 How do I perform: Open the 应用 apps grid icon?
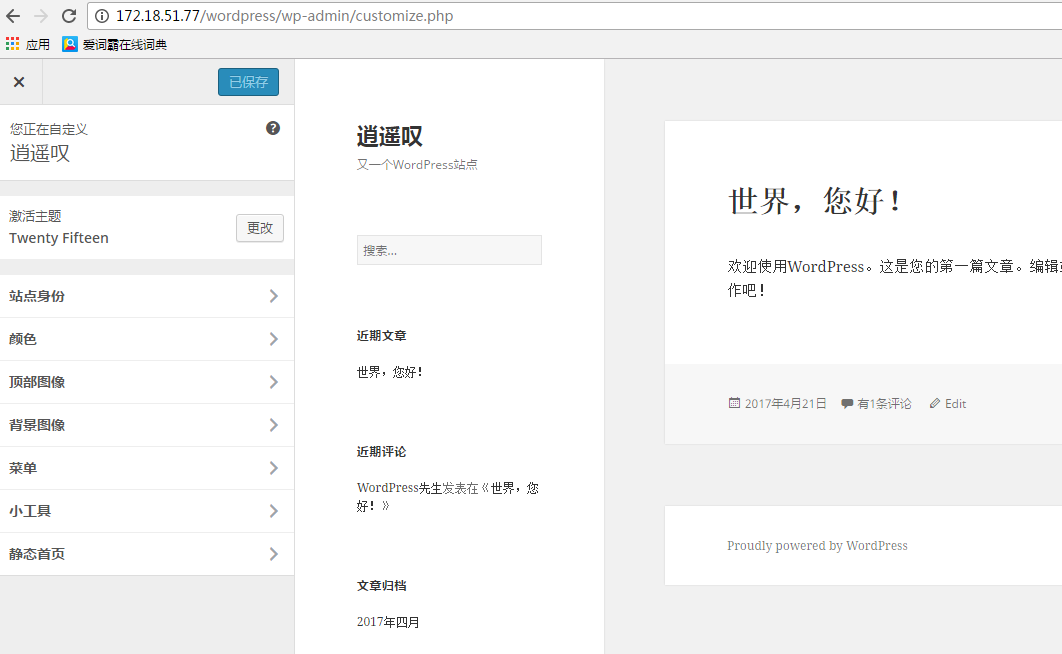click(x=12, y=44)
